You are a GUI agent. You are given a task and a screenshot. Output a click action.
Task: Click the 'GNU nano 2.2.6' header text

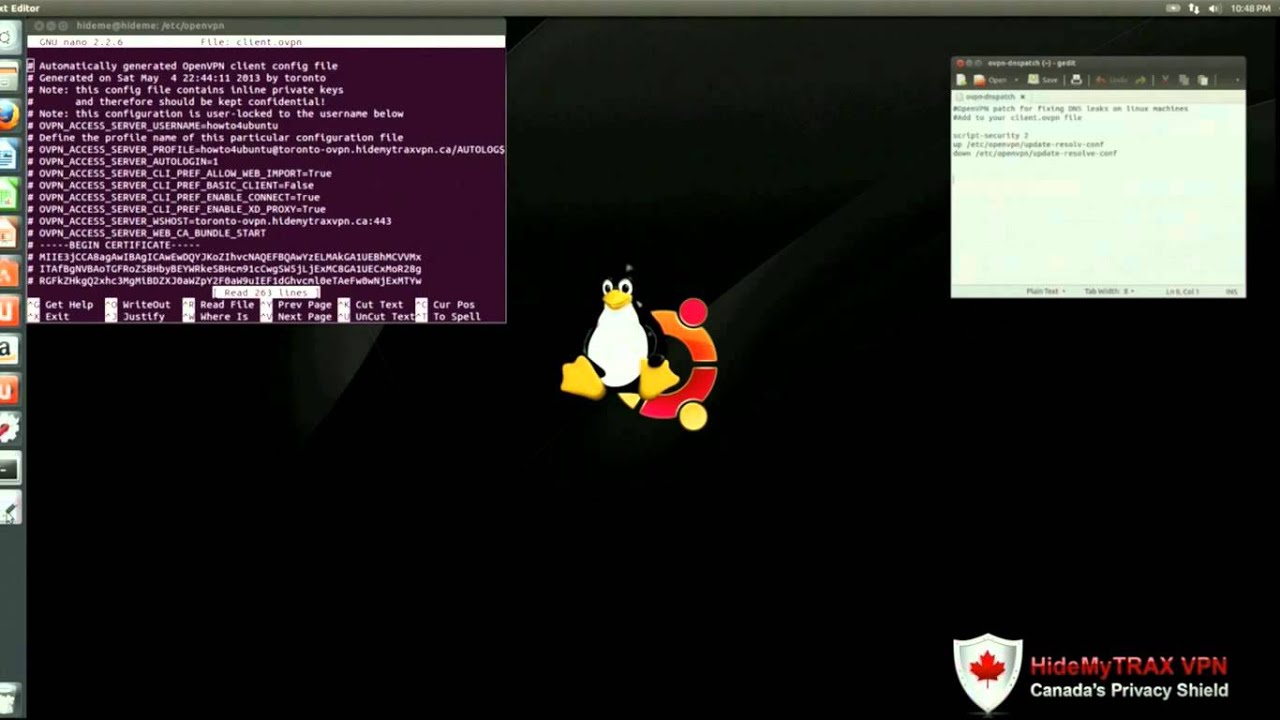(81, 42)
